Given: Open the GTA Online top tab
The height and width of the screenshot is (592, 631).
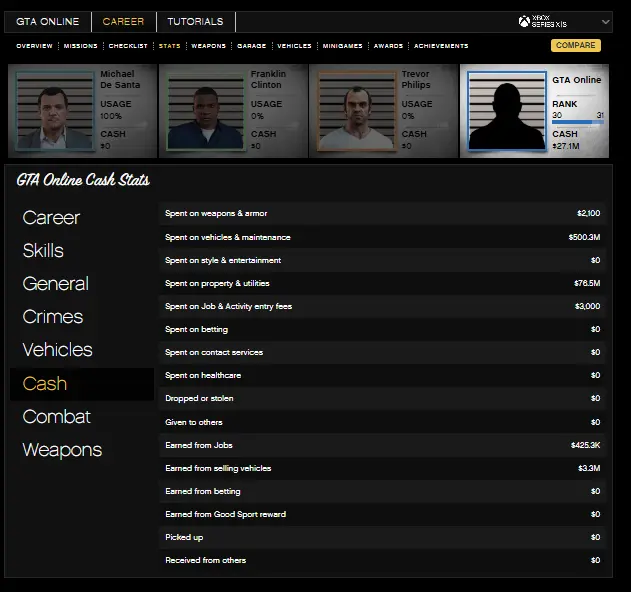Looking at the screenshot, I should (47, 22).
